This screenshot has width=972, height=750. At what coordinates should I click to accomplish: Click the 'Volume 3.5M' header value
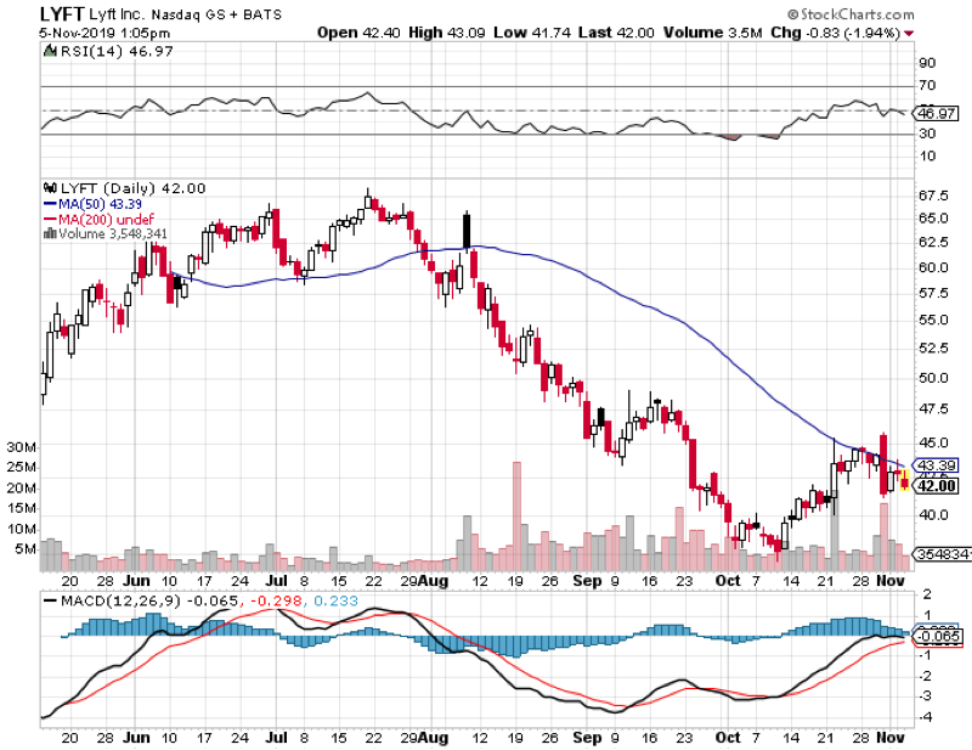(x=712, y=32)
